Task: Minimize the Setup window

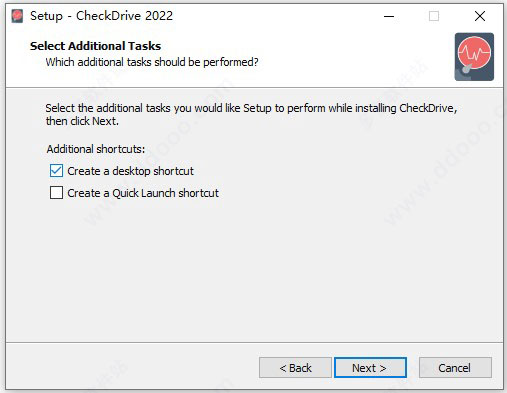Action: (389, 16)
